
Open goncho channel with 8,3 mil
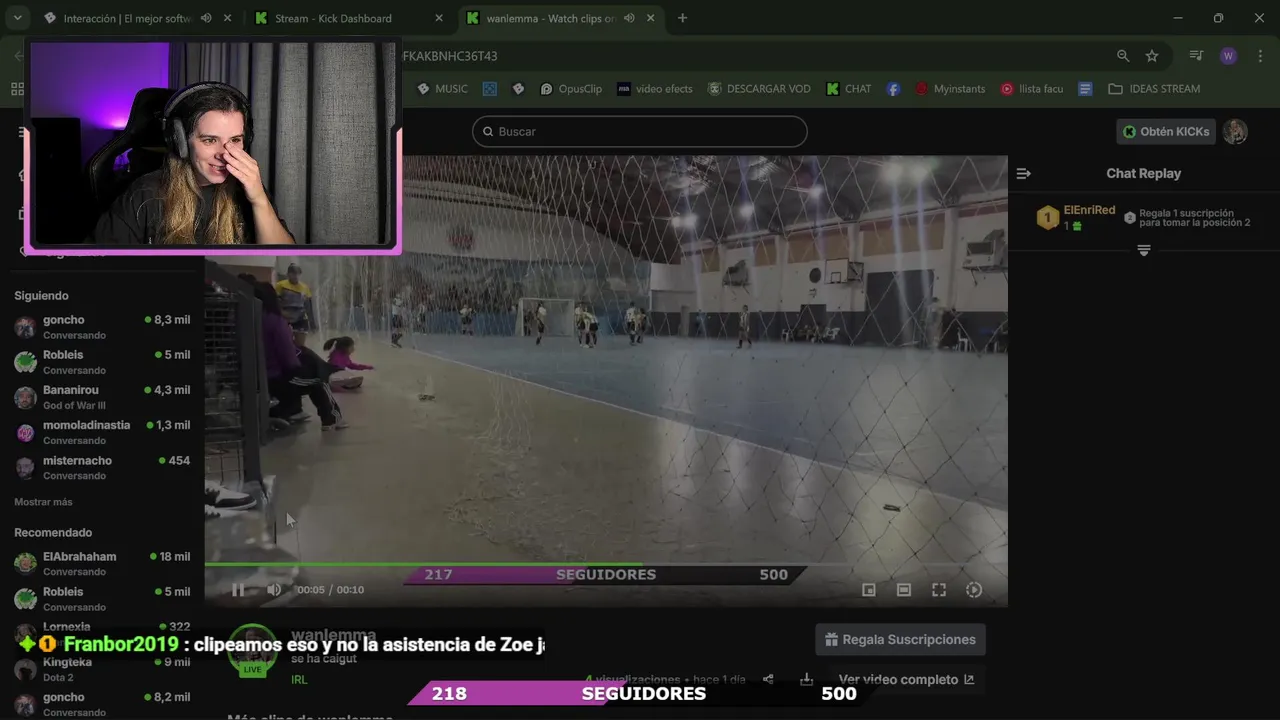tap(102, 327)
